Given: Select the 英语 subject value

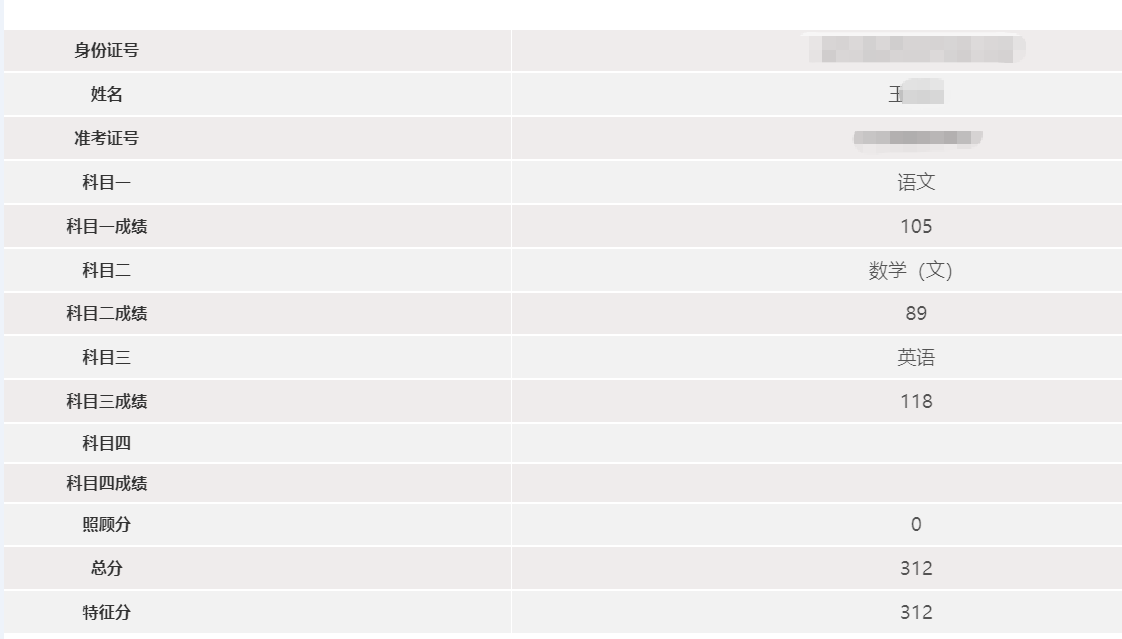Looking at the screenshot, I should click(915, 358).
